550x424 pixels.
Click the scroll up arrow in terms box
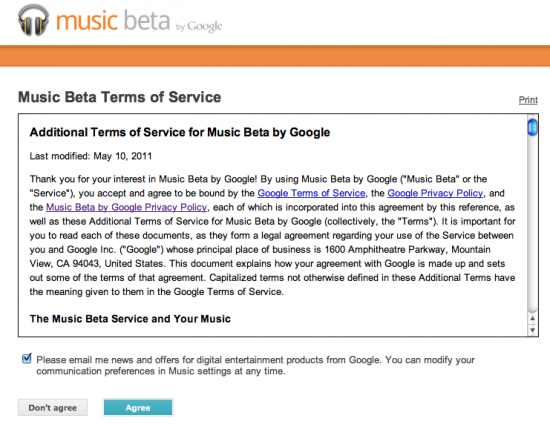[x=532, y=318]
